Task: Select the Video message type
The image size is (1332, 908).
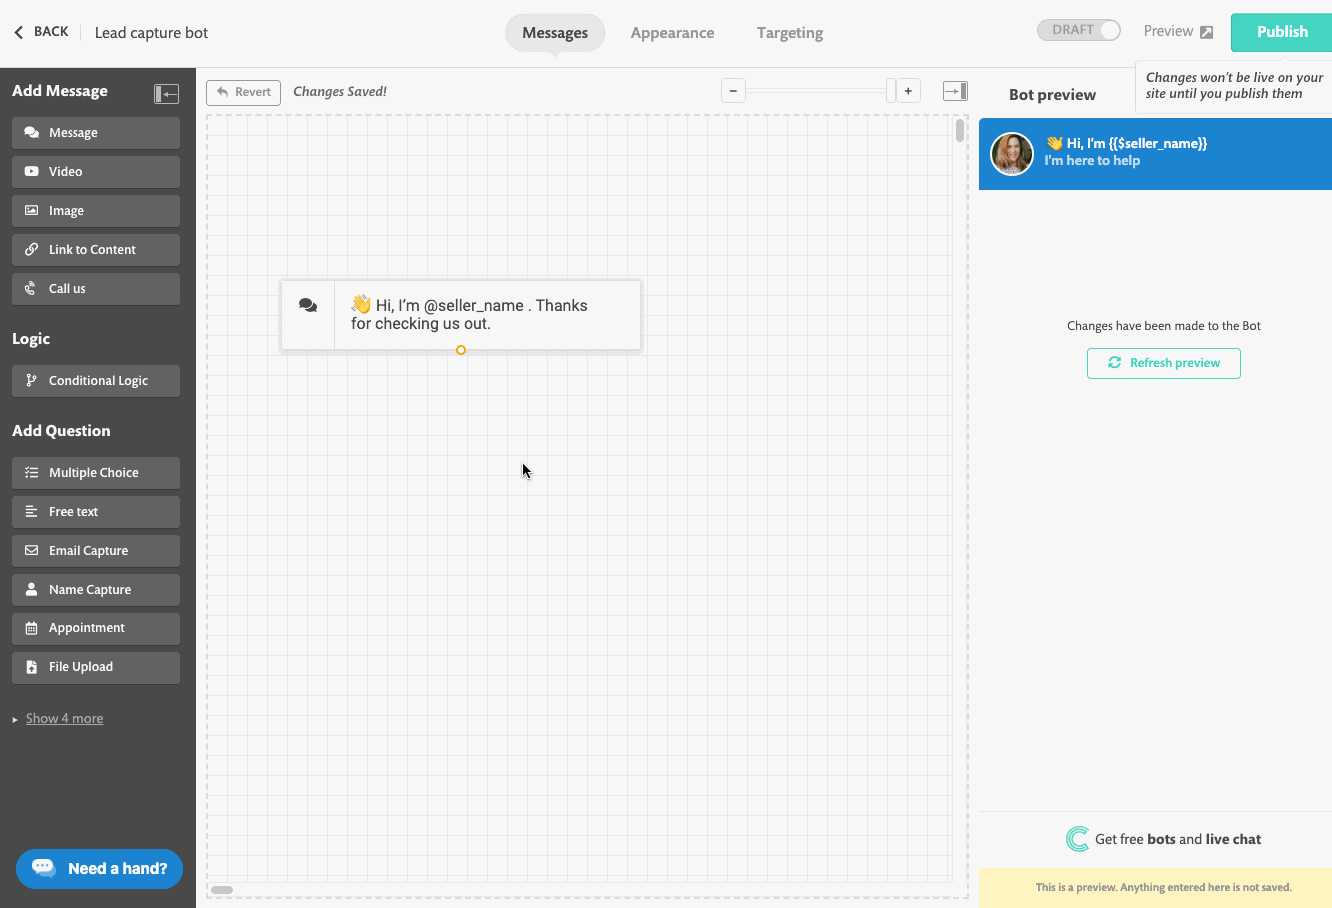Action: click(x=95, y=171)
